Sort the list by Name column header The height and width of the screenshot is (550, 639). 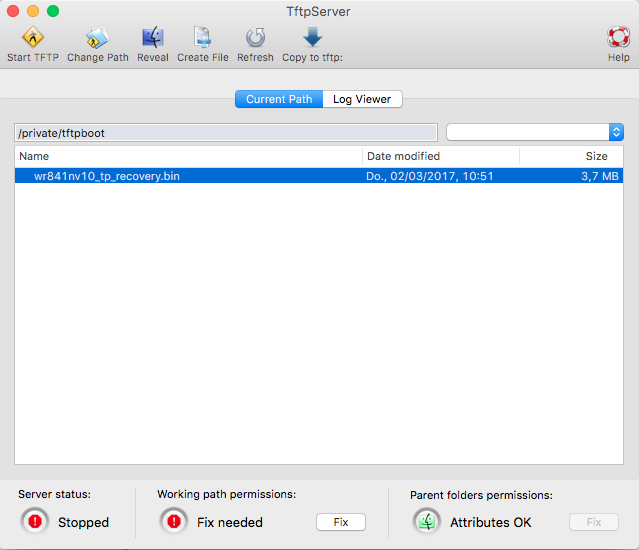point(188,156)
